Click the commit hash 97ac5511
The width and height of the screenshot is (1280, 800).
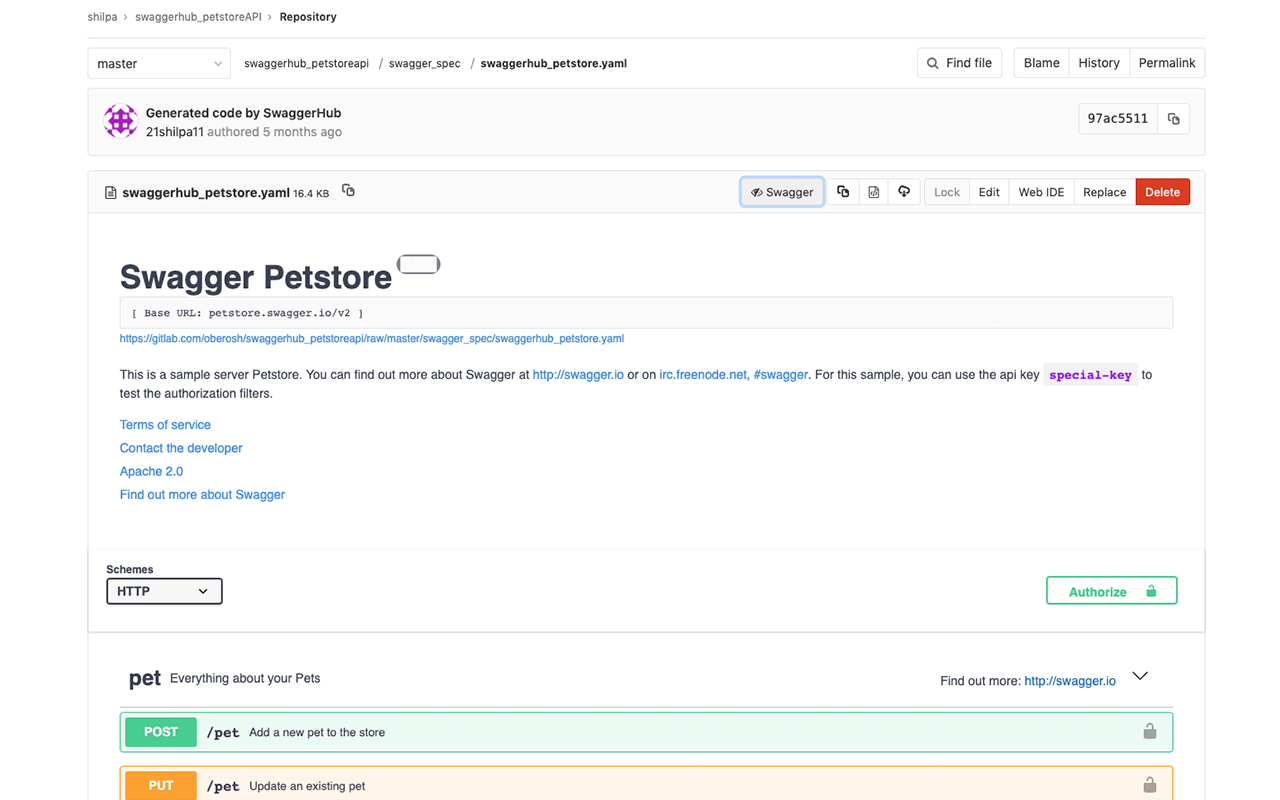[x=1118, y=119]
